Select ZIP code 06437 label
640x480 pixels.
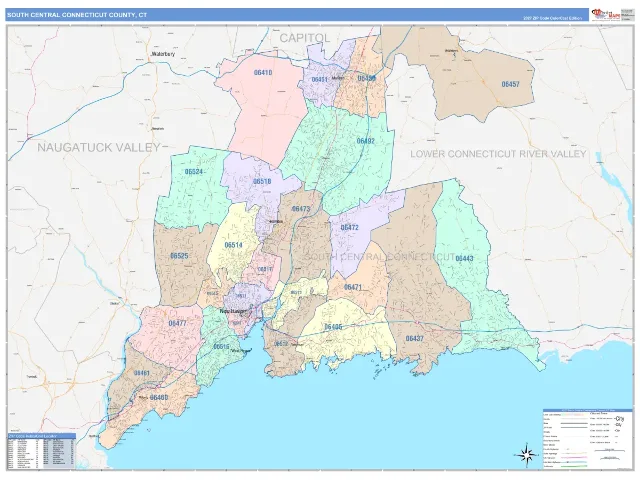[x=415, y=338]
